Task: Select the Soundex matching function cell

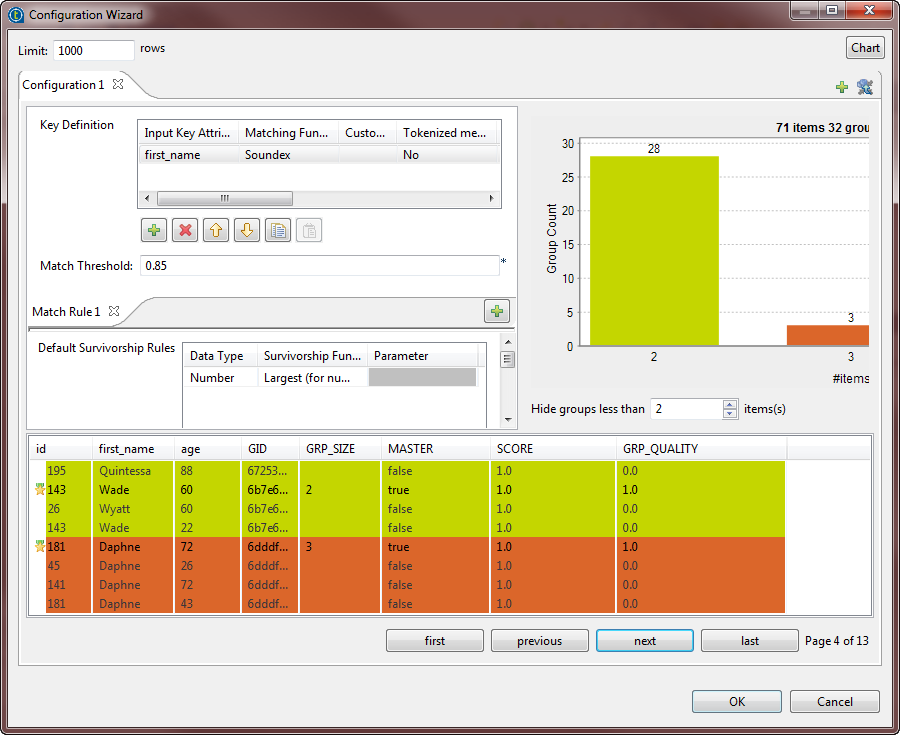Action: (288, 155)
